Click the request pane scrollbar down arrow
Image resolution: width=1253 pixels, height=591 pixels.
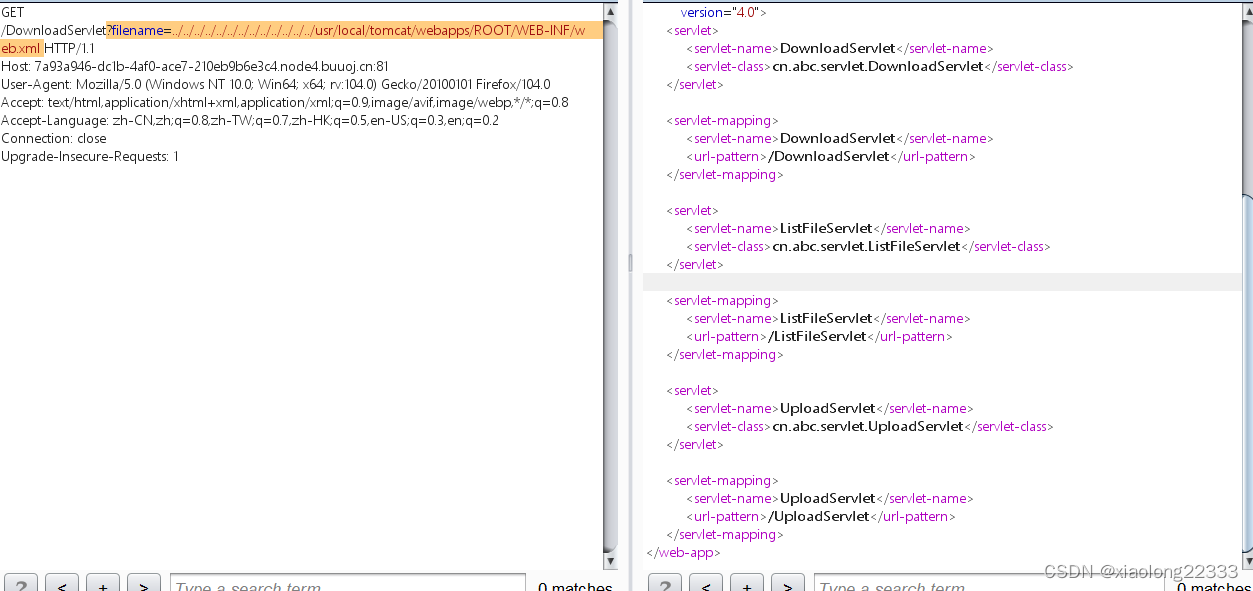[611, 561]
